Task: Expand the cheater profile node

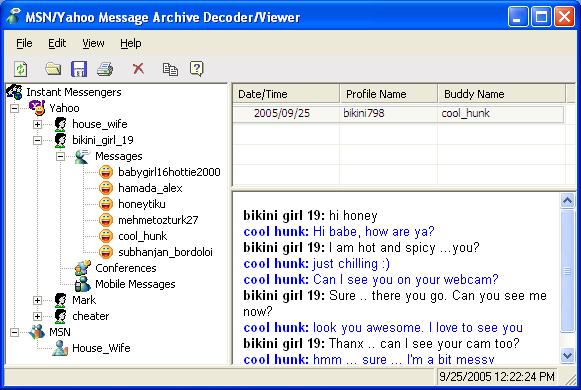Action: (37, 316)
